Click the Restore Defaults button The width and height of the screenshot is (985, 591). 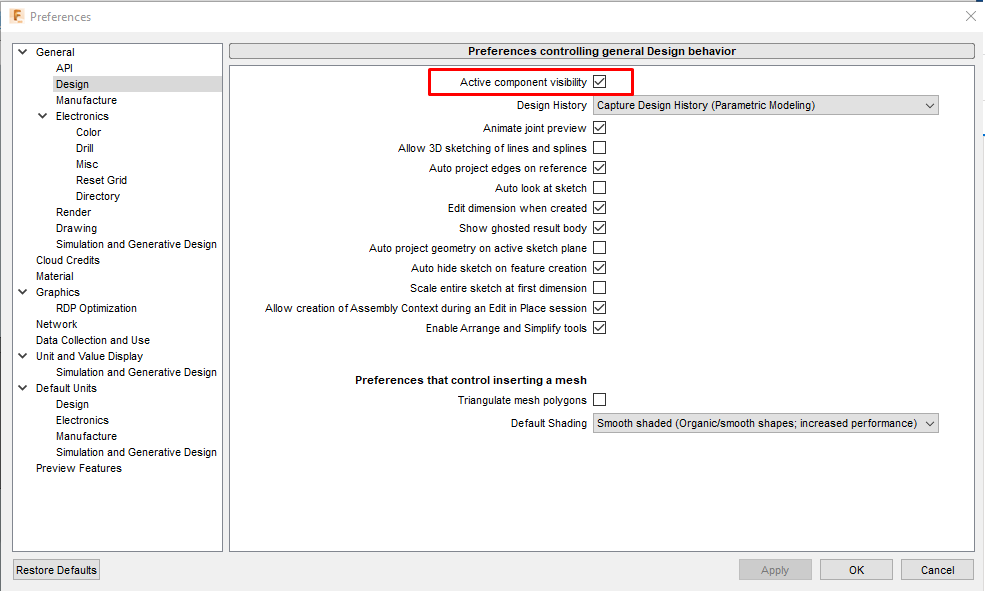[x=55, y=569]
